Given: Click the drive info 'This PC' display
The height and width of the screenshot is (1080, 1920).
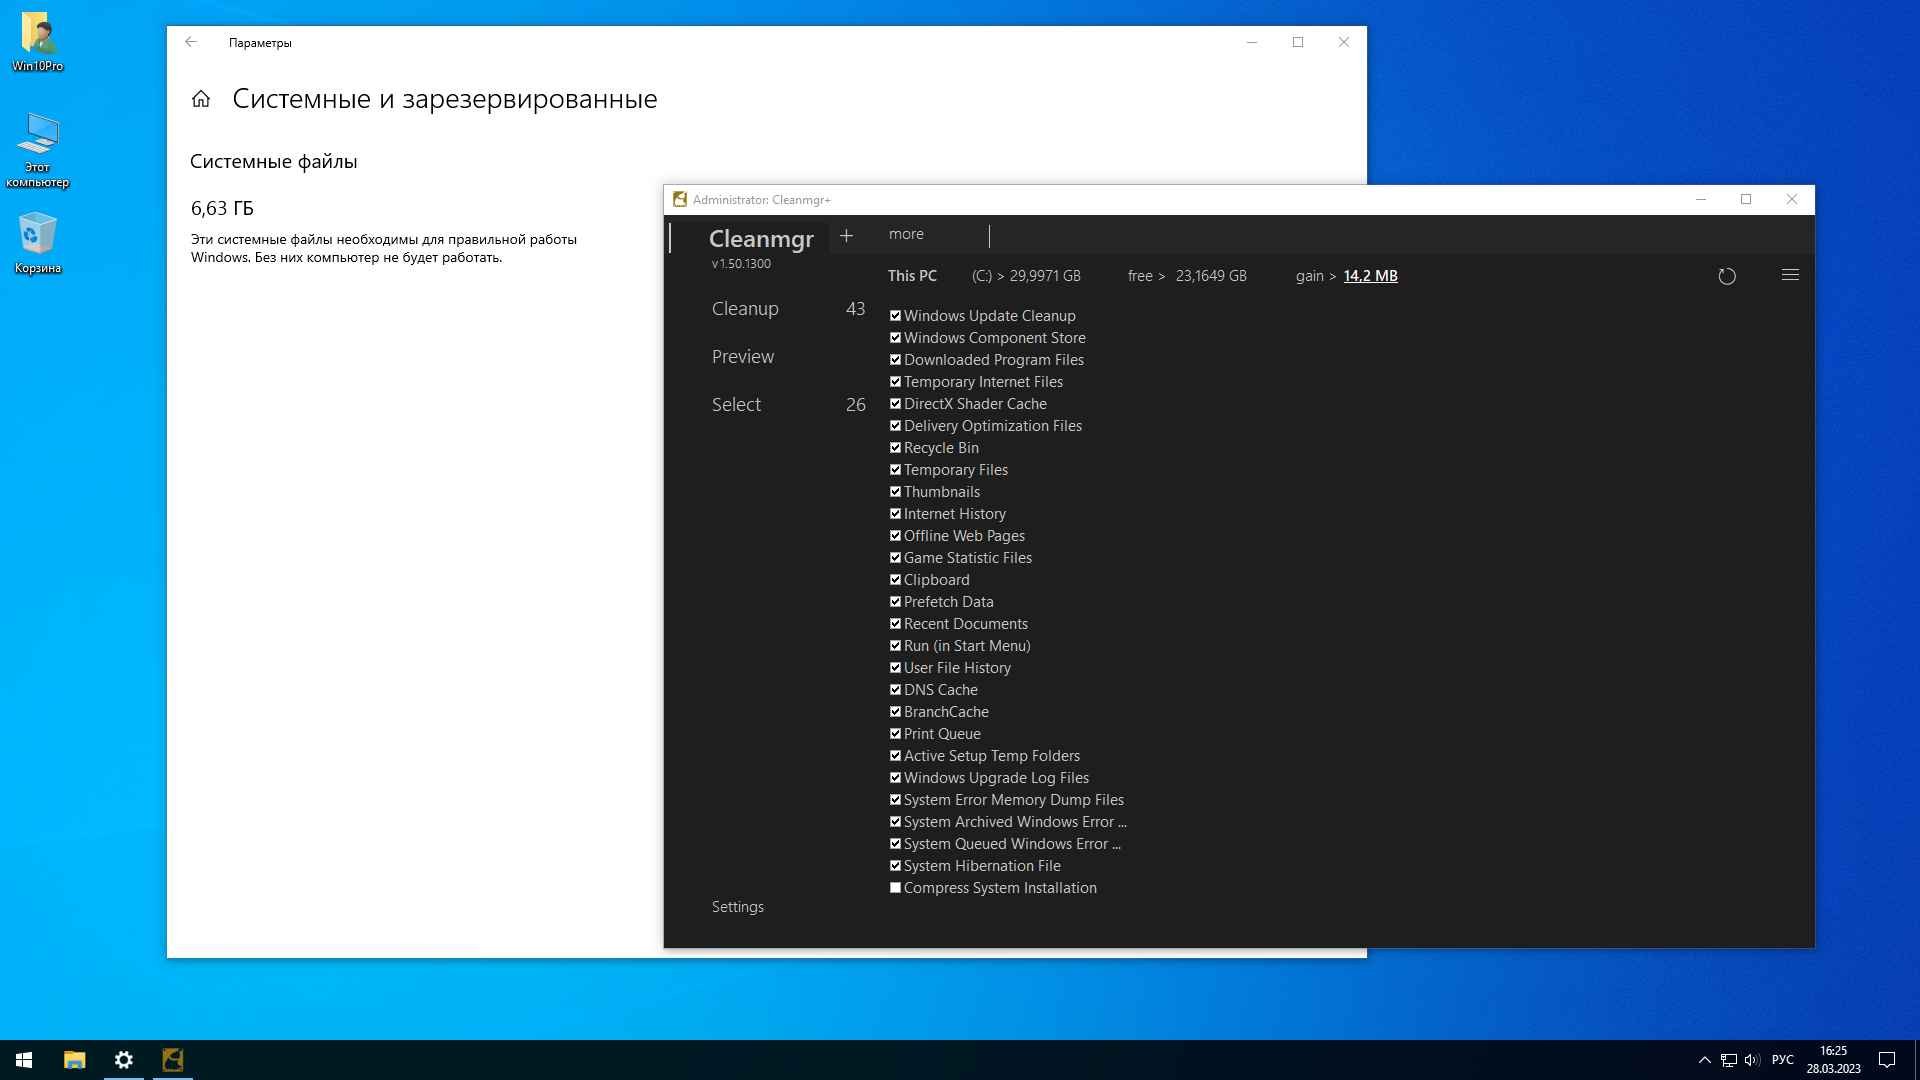Looking at the screenshot, I should 911,276.
